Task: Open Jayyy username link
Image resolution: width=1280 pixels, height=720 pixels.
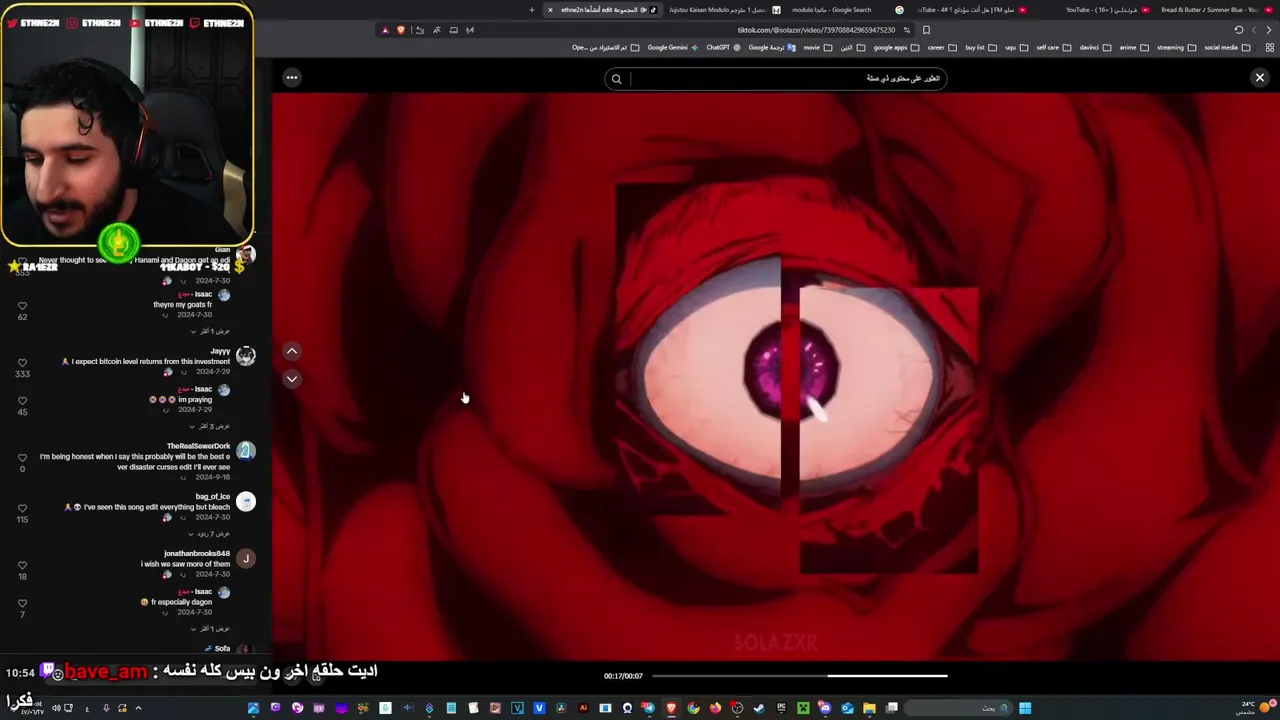Action: click(220, 351)
